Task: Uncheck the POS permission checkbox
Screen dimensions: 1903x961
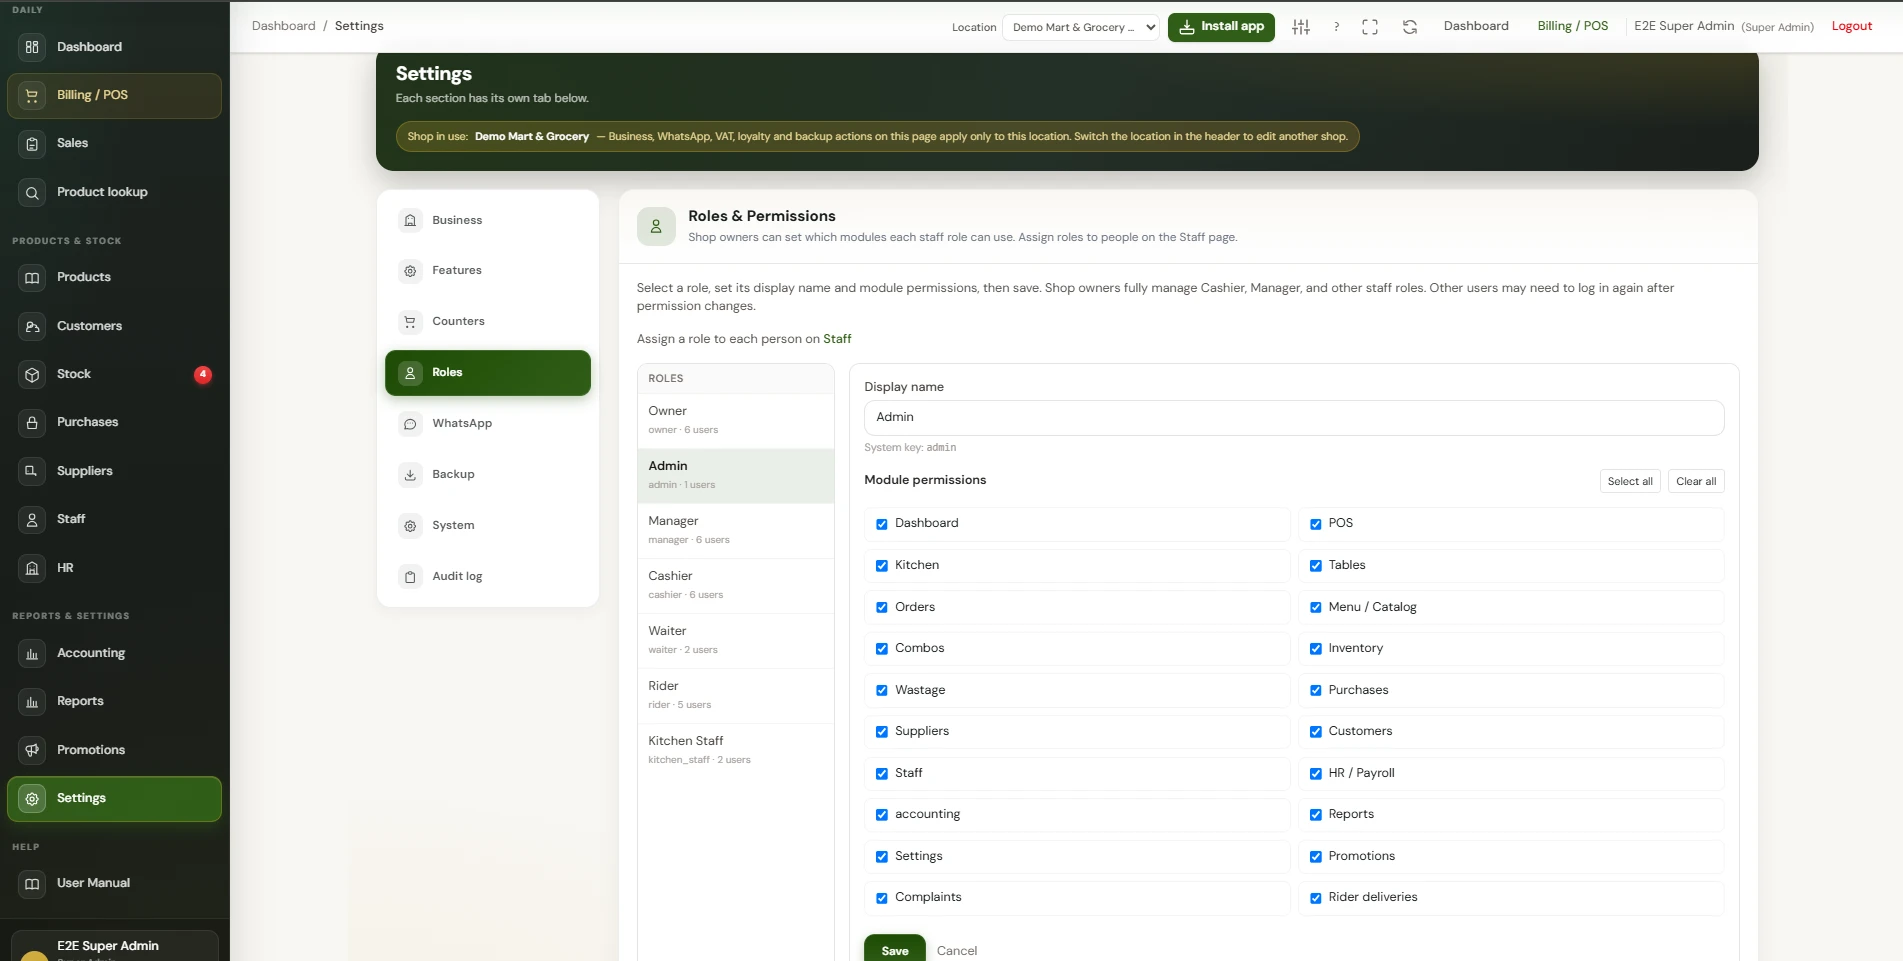Action: [1316, 524]
